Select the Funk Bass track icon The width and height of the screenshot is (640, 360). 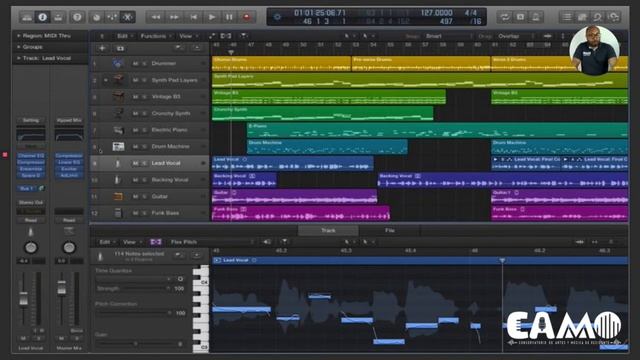pos(118,213)
